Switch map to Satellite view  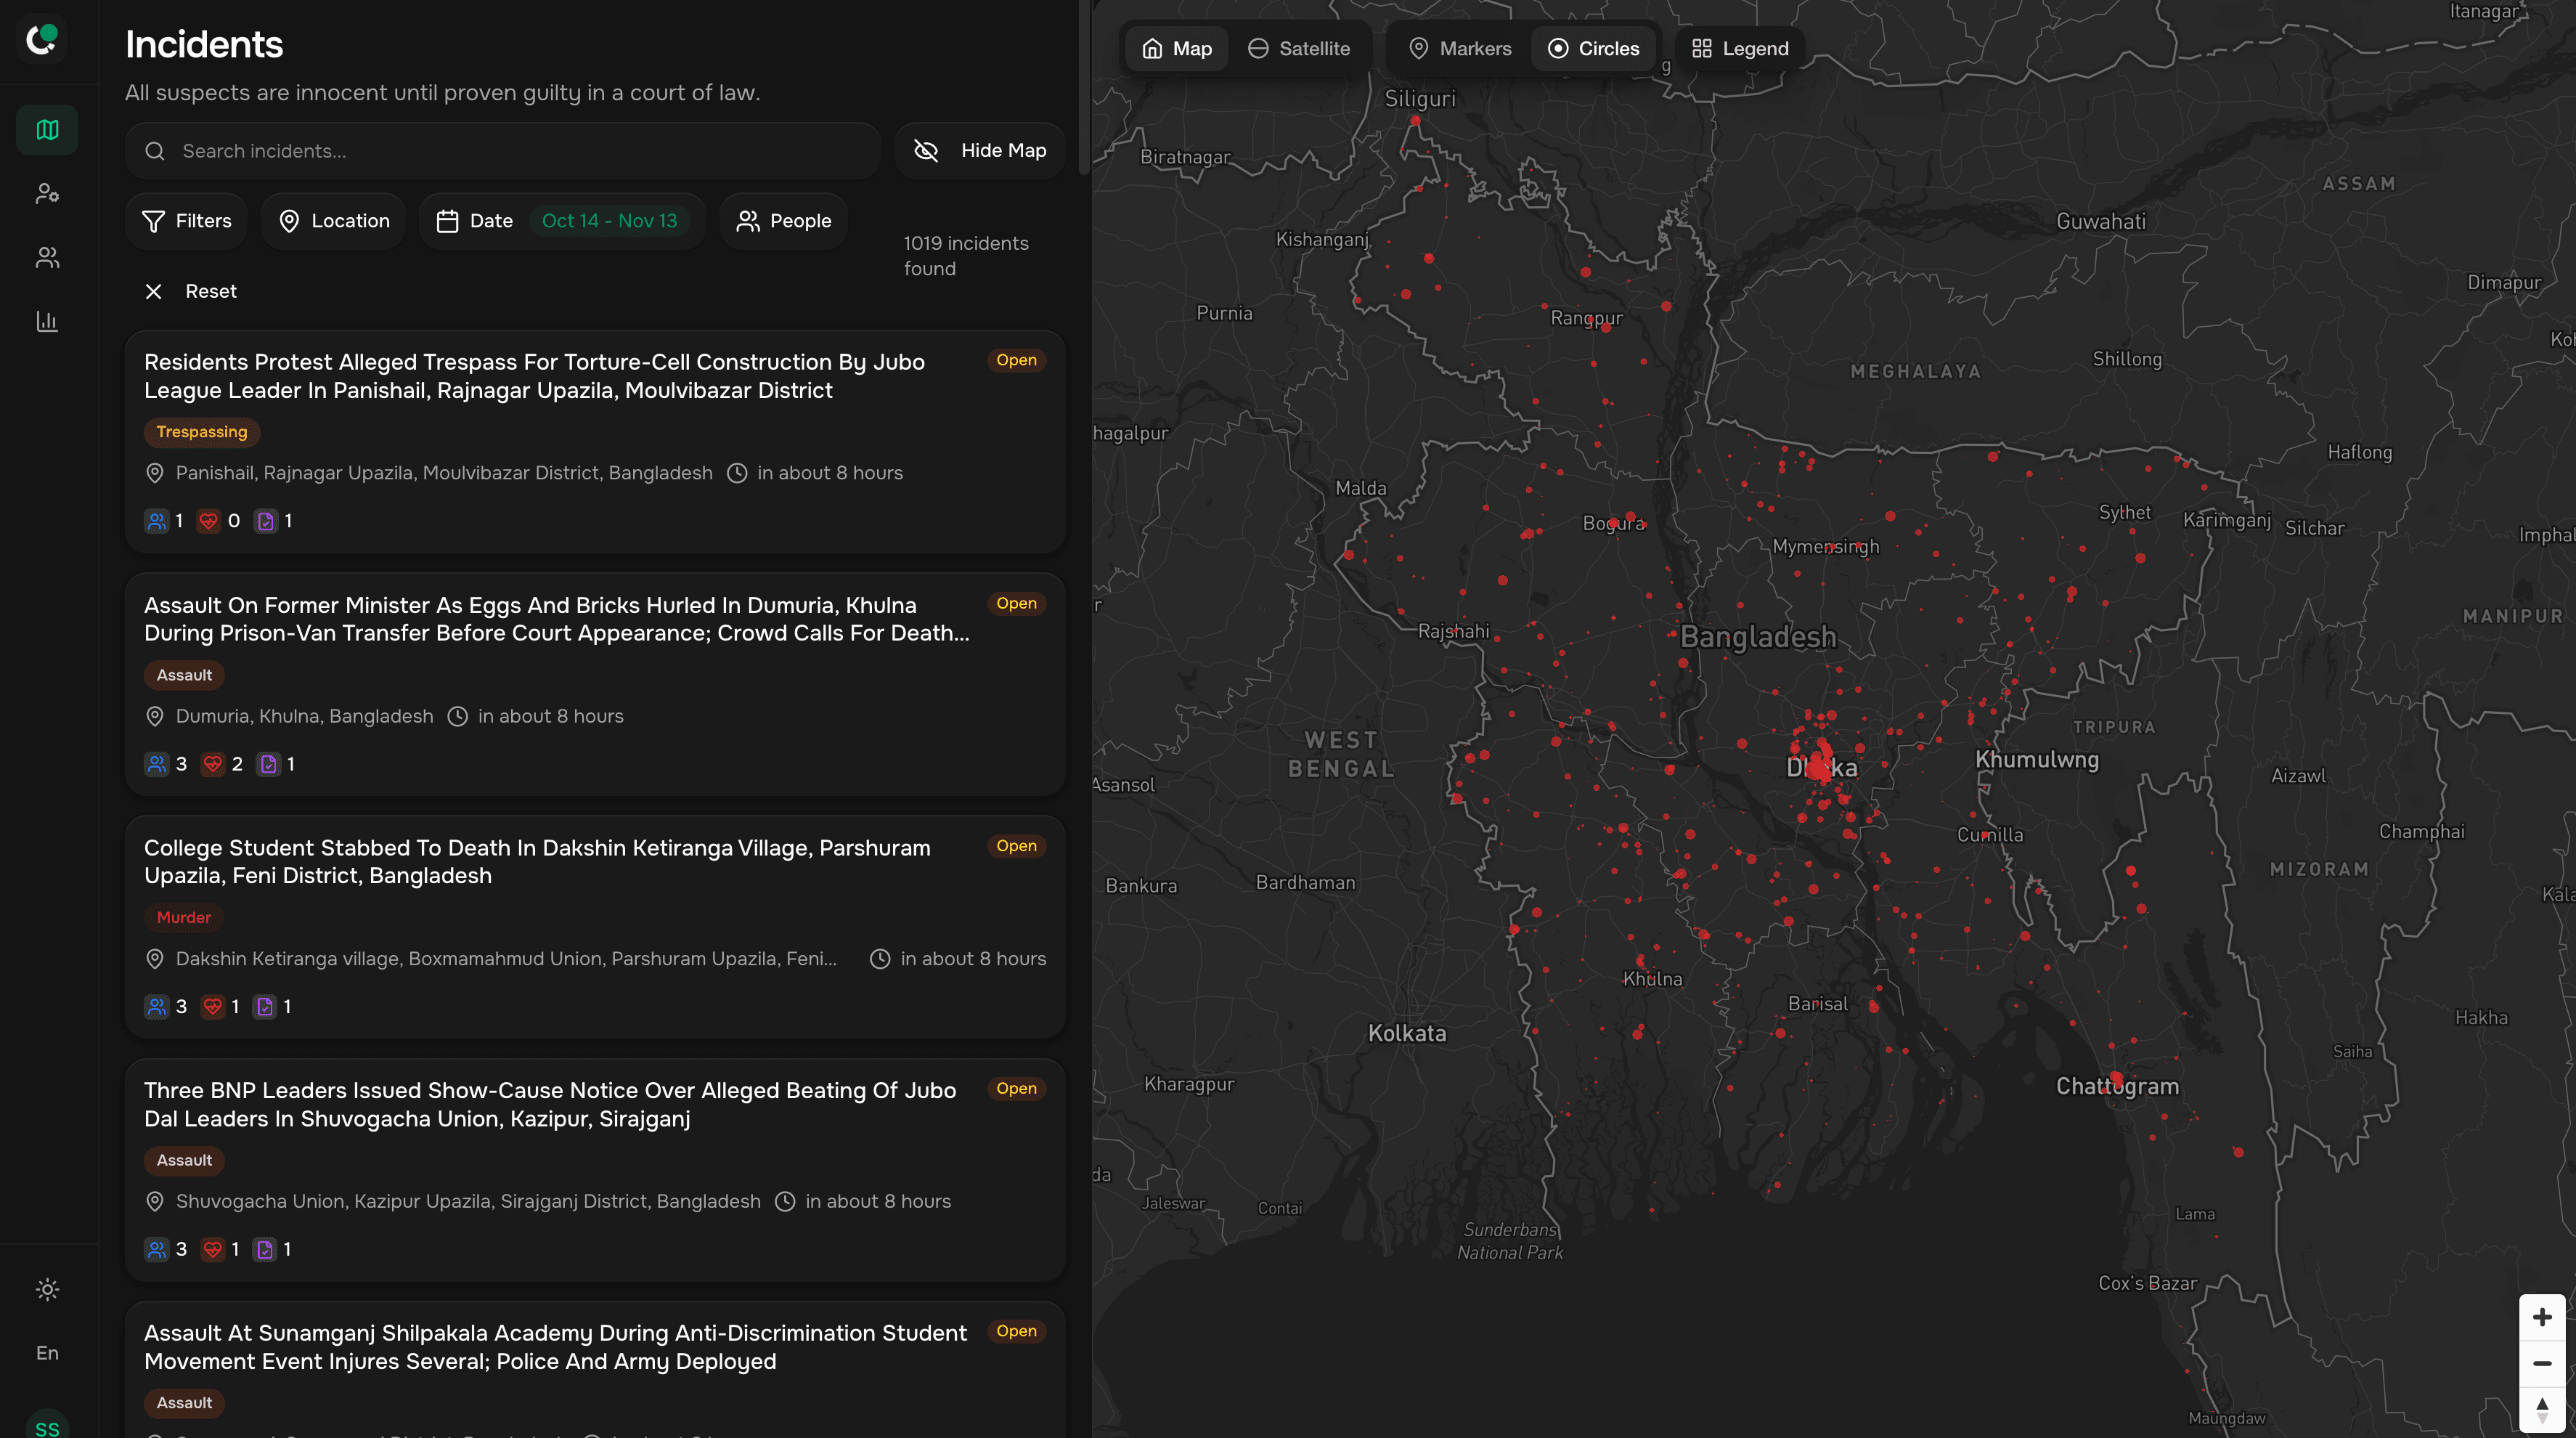click(x=1299, y=48)
